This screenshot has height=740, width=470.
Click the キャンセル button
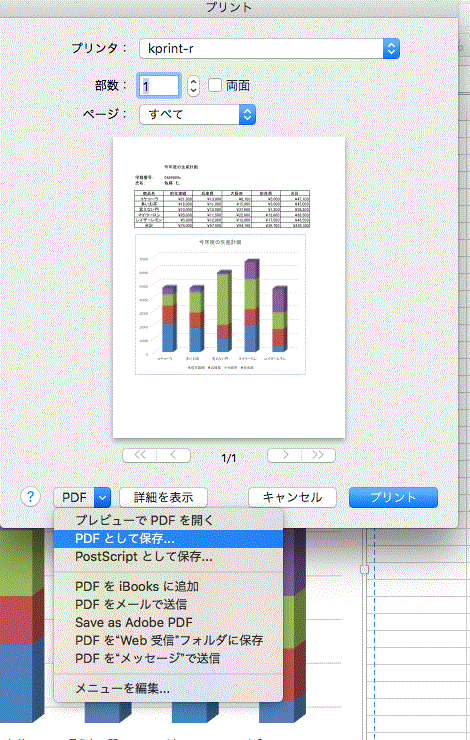(x=292, y=497)
